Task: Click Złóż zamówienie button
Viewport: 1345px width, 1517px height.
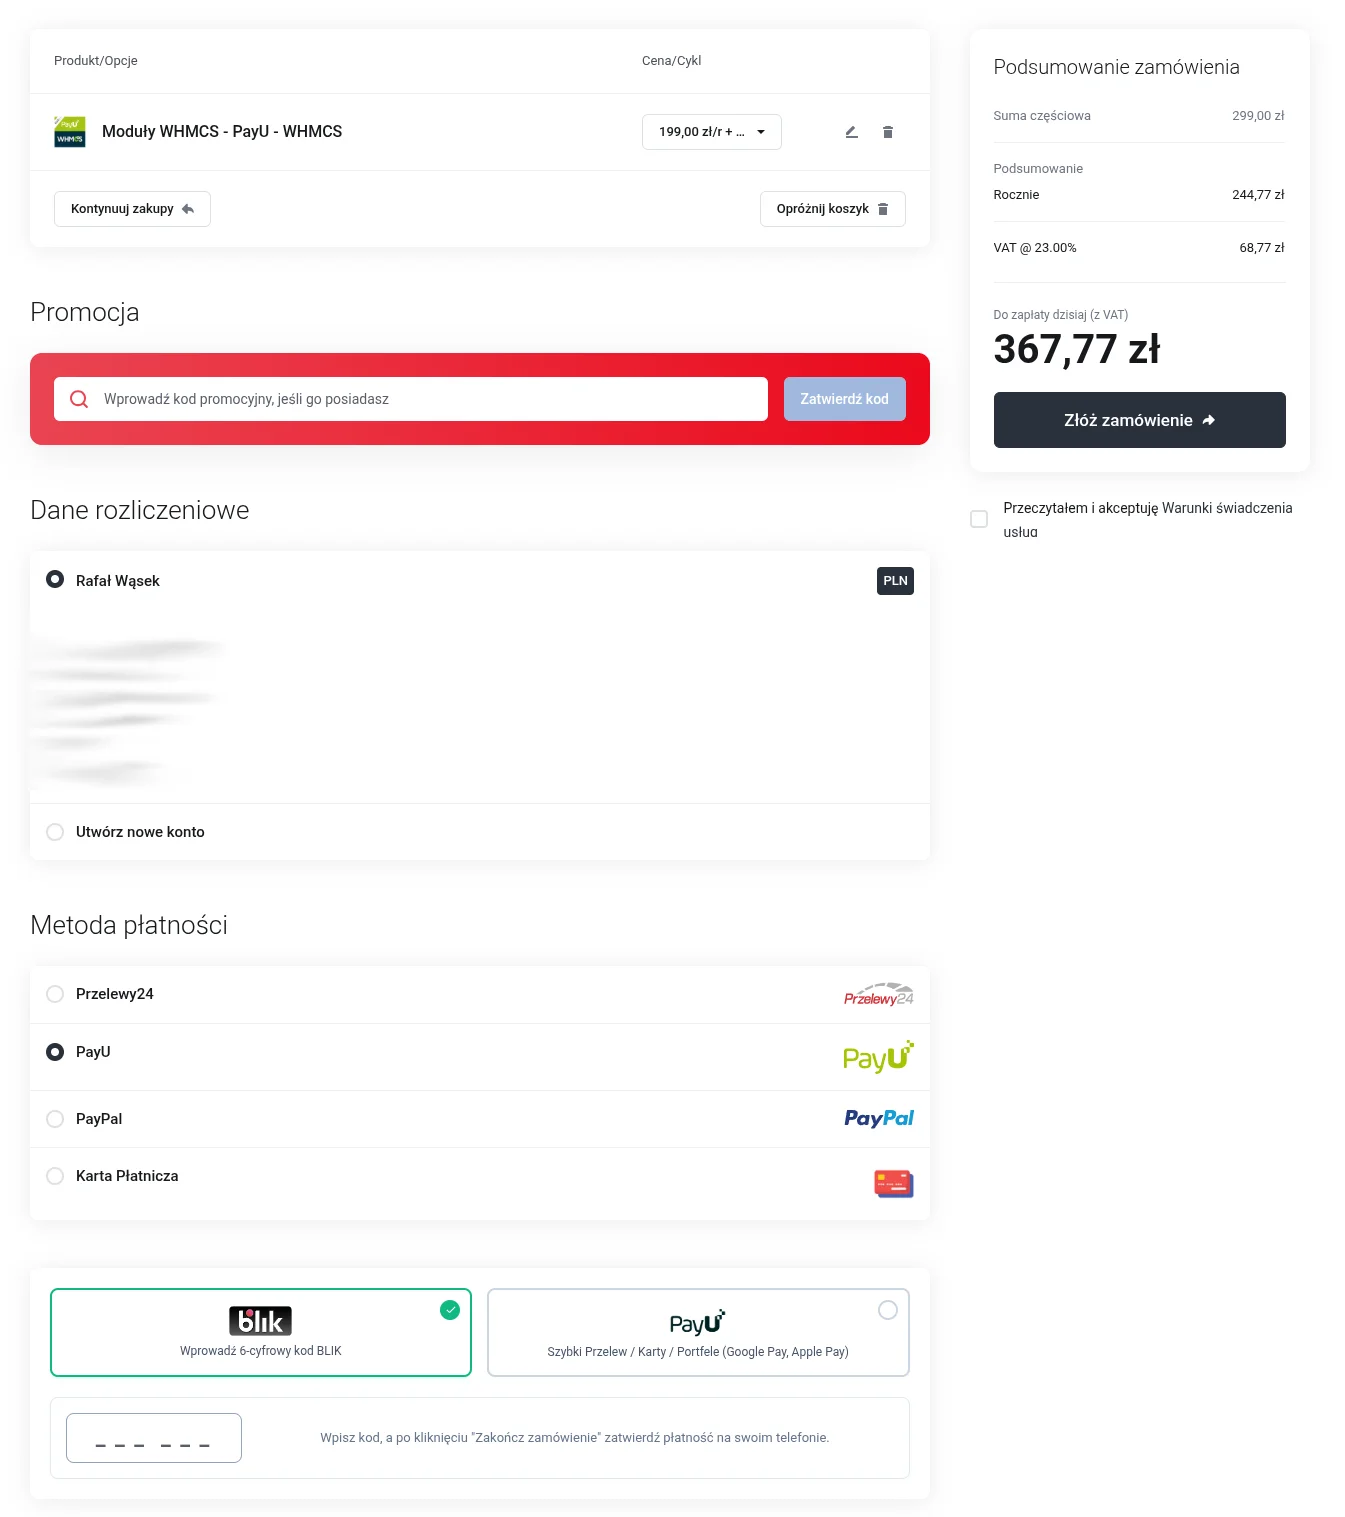Action: pyautogui.click(x=1139, y=420)
